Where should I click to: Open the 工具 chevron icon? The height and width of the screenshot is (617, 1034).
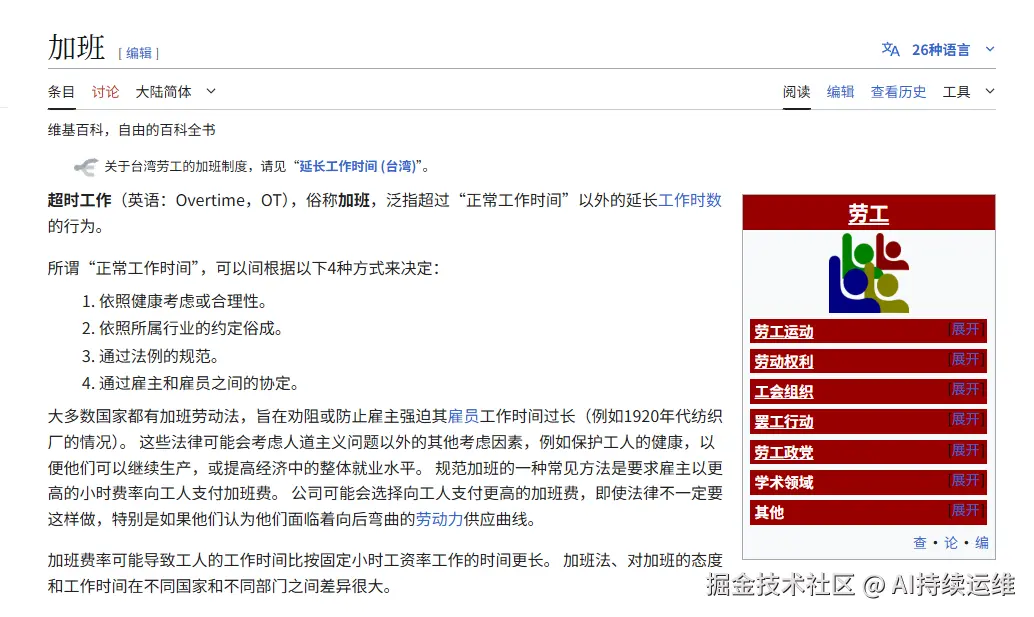click(x=989, y=91)
